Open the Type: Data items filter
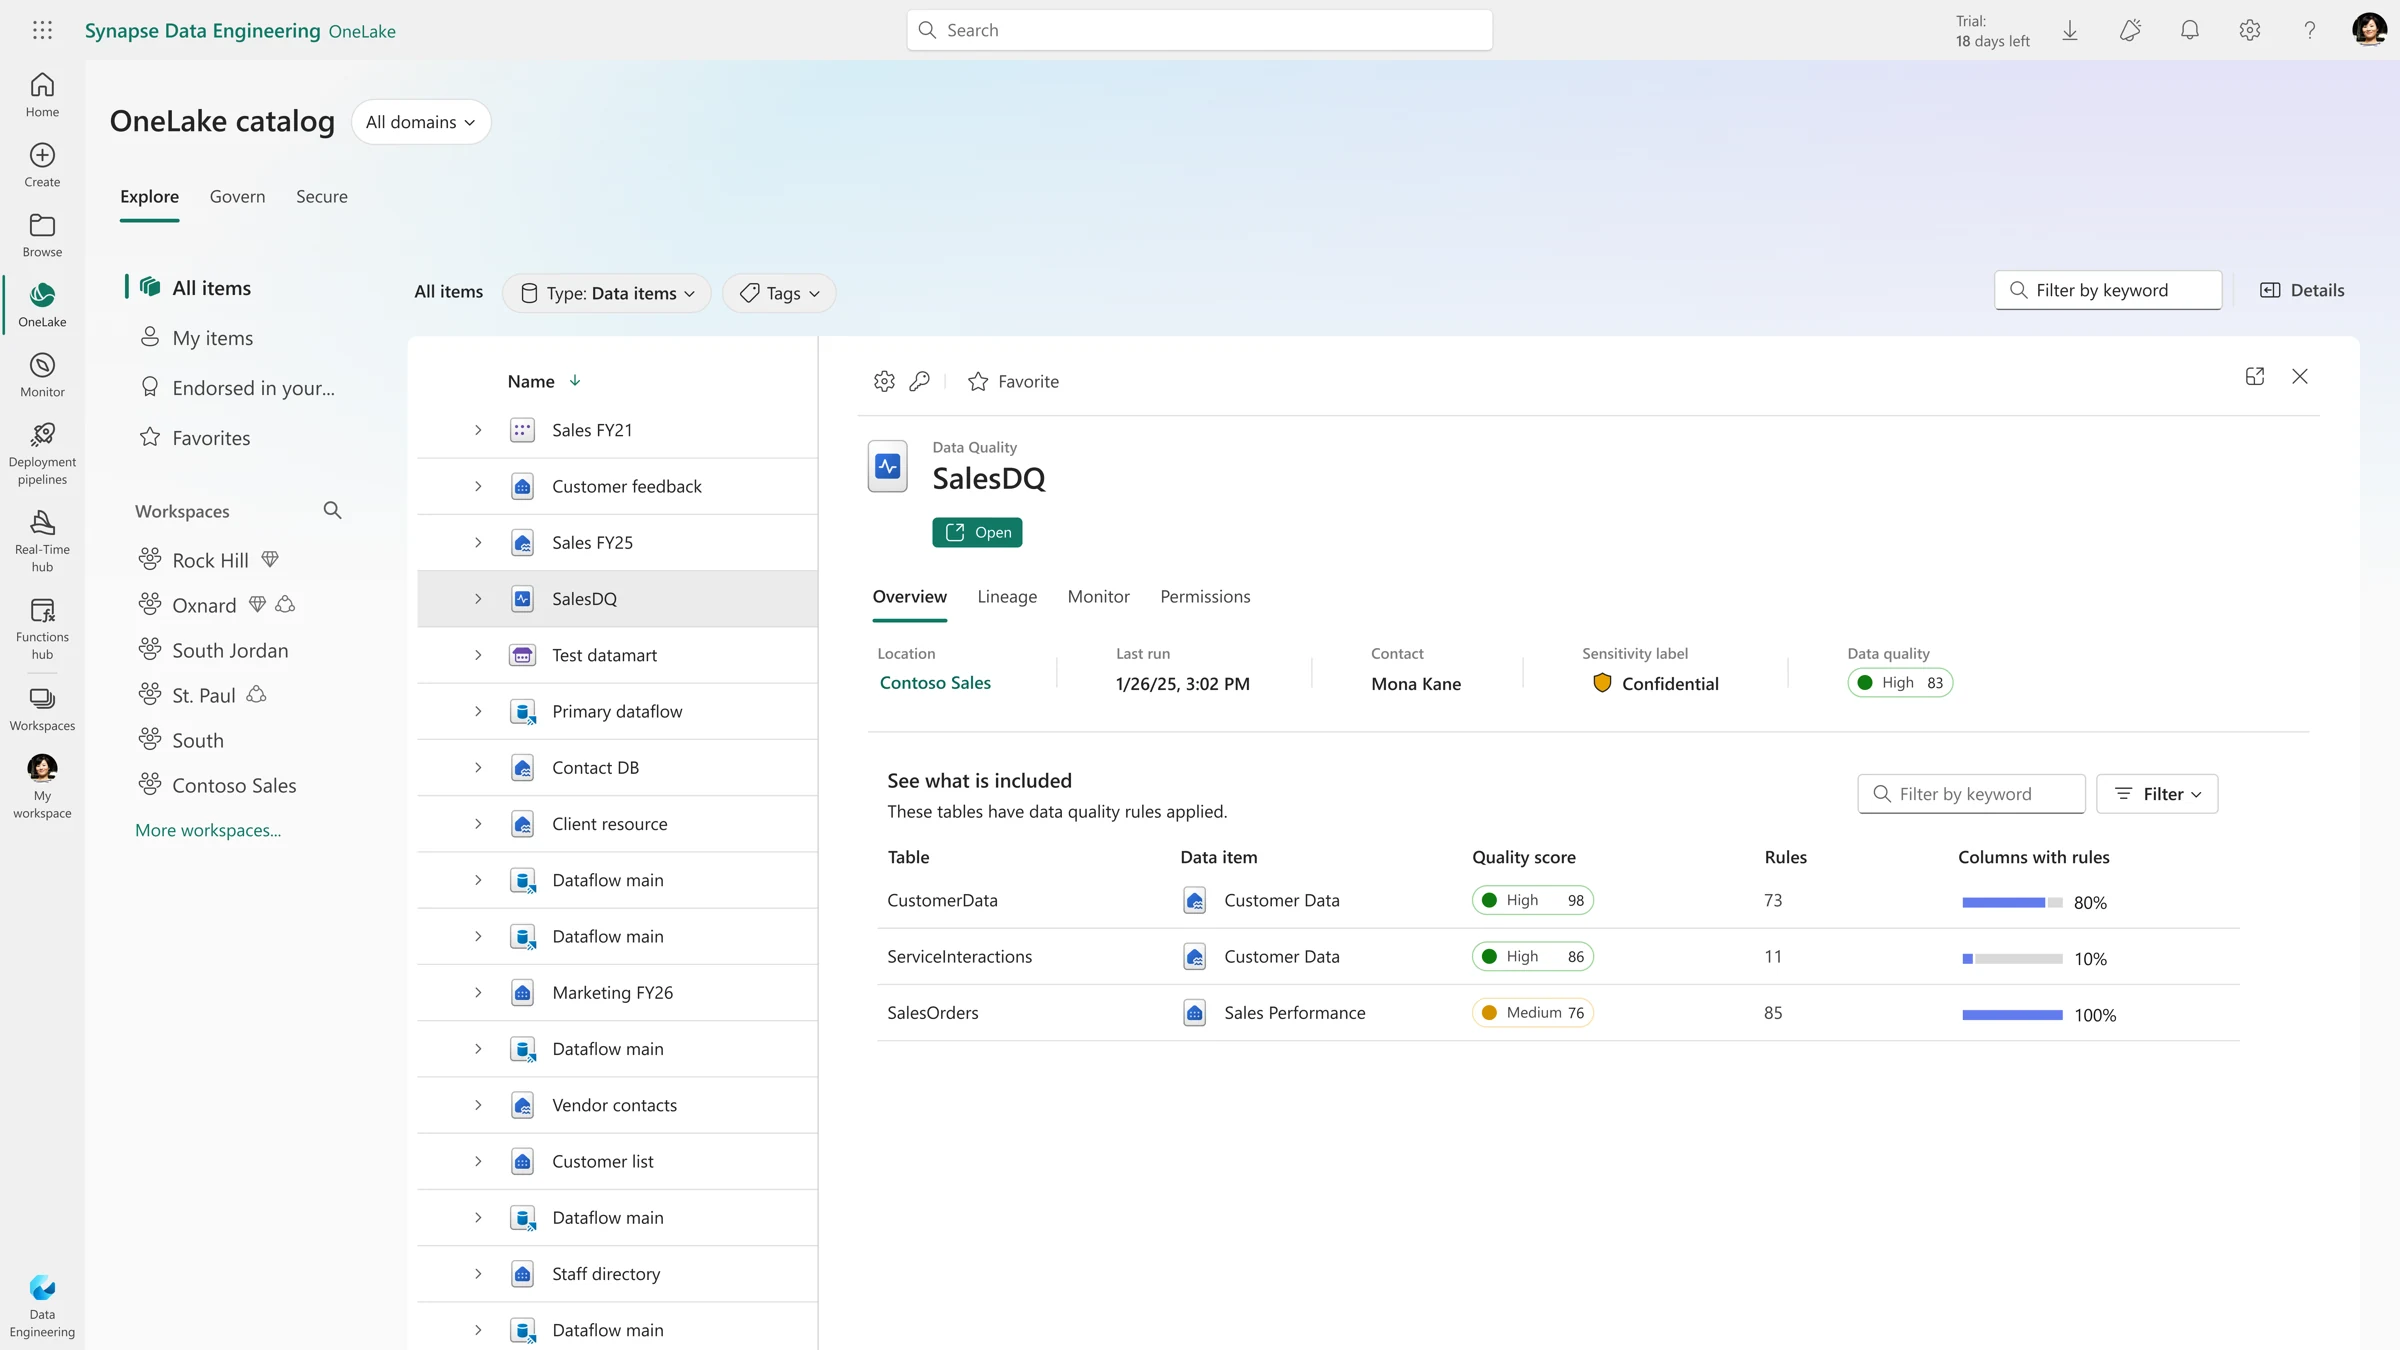This screenshot has width=2400, height=1350. (607, 293)
